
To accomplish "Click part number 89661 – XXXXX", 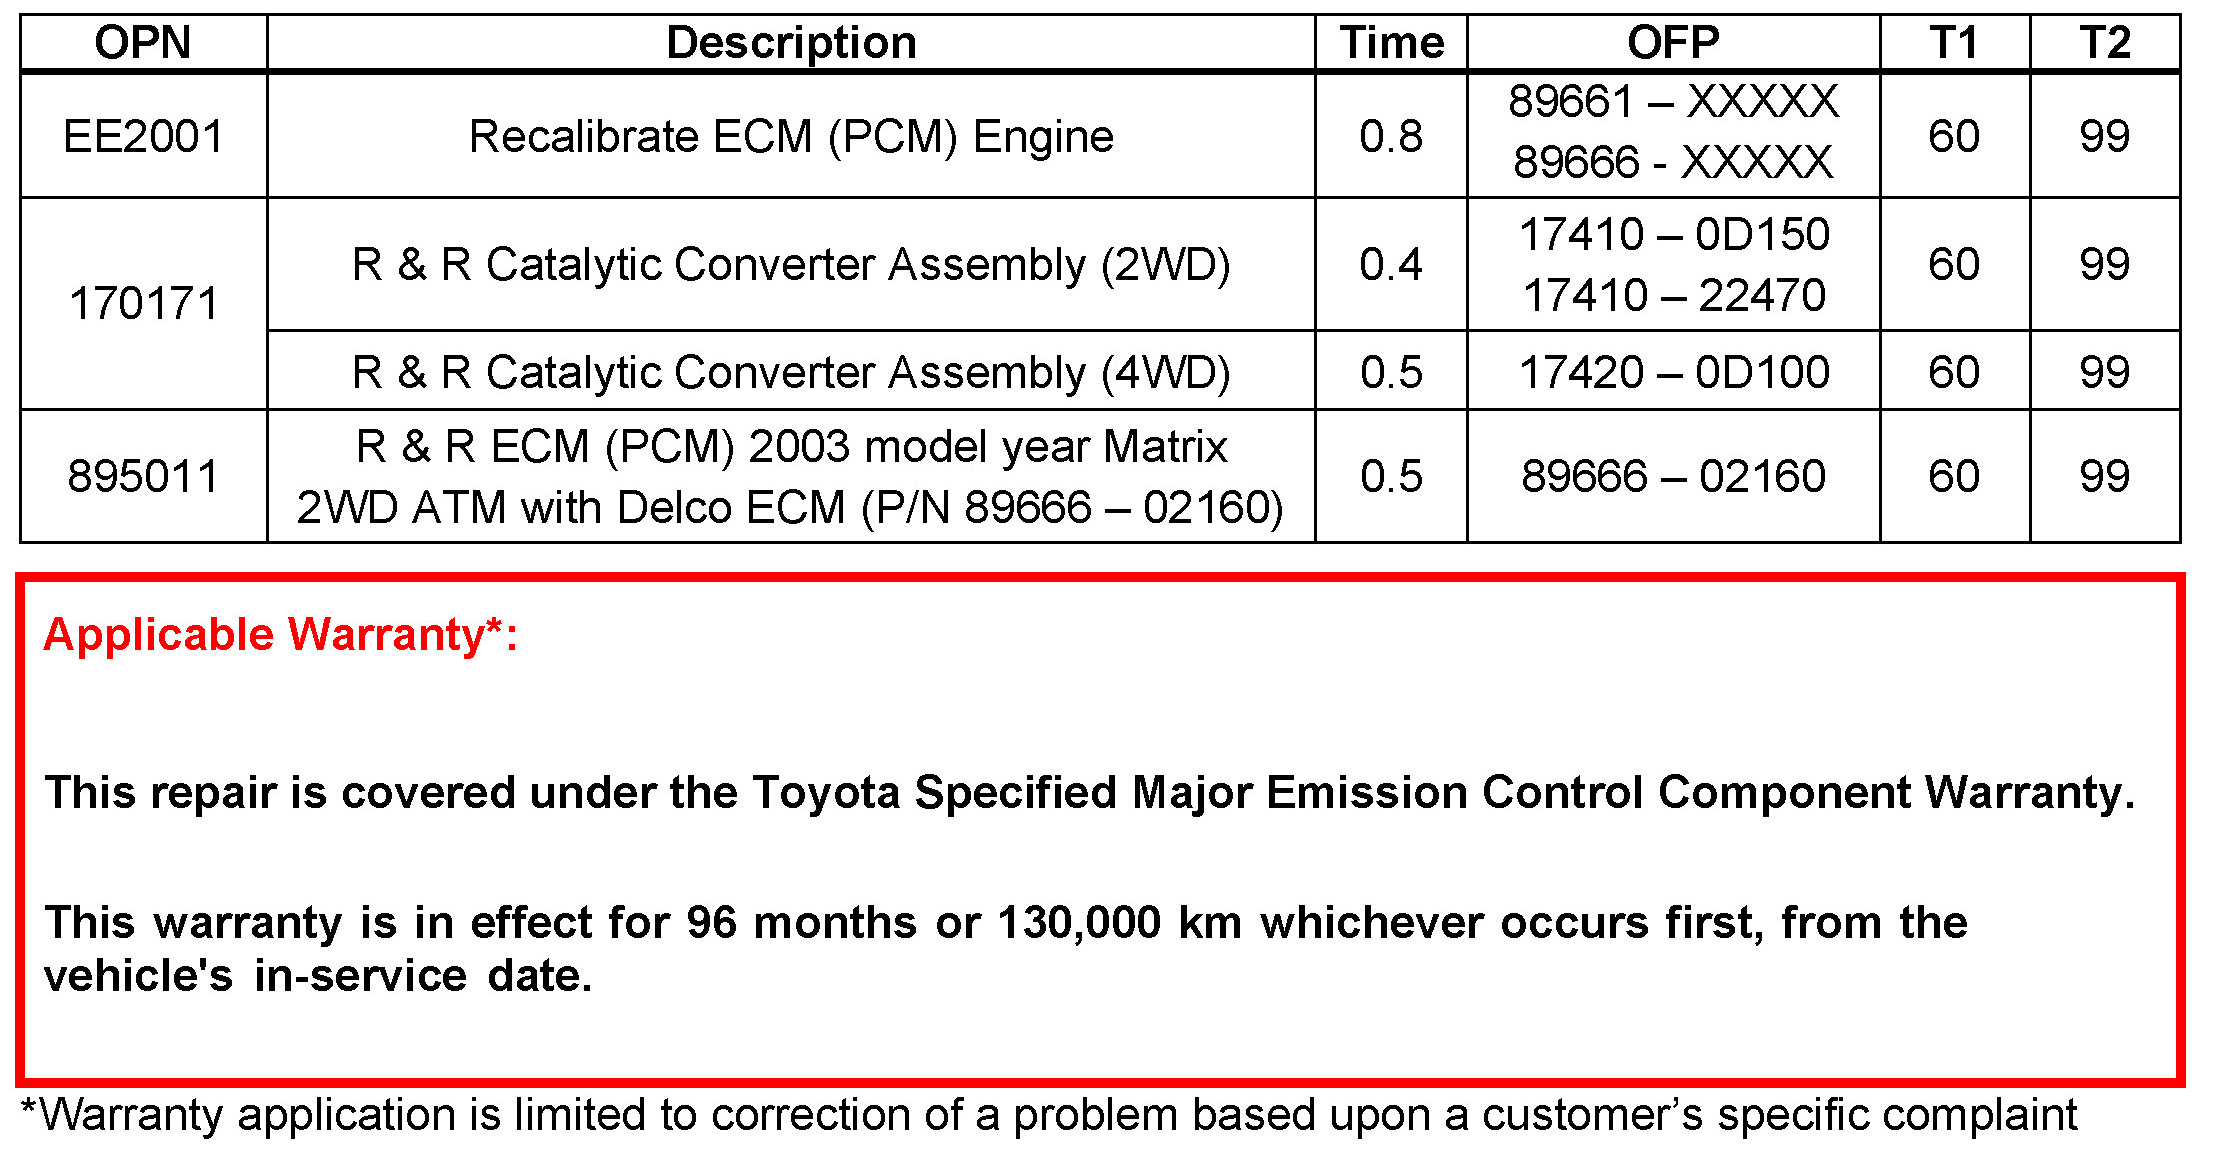I will 1673,101.
